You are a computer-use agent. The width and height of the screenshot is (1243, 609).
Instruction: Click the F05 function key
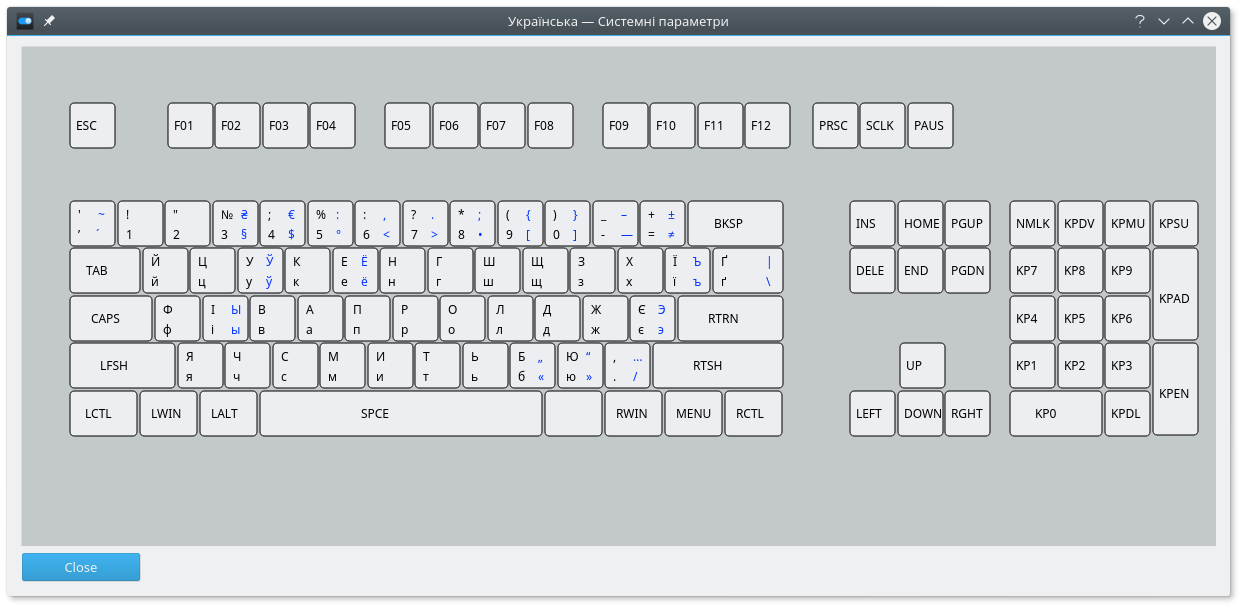(x=407, y=126)
